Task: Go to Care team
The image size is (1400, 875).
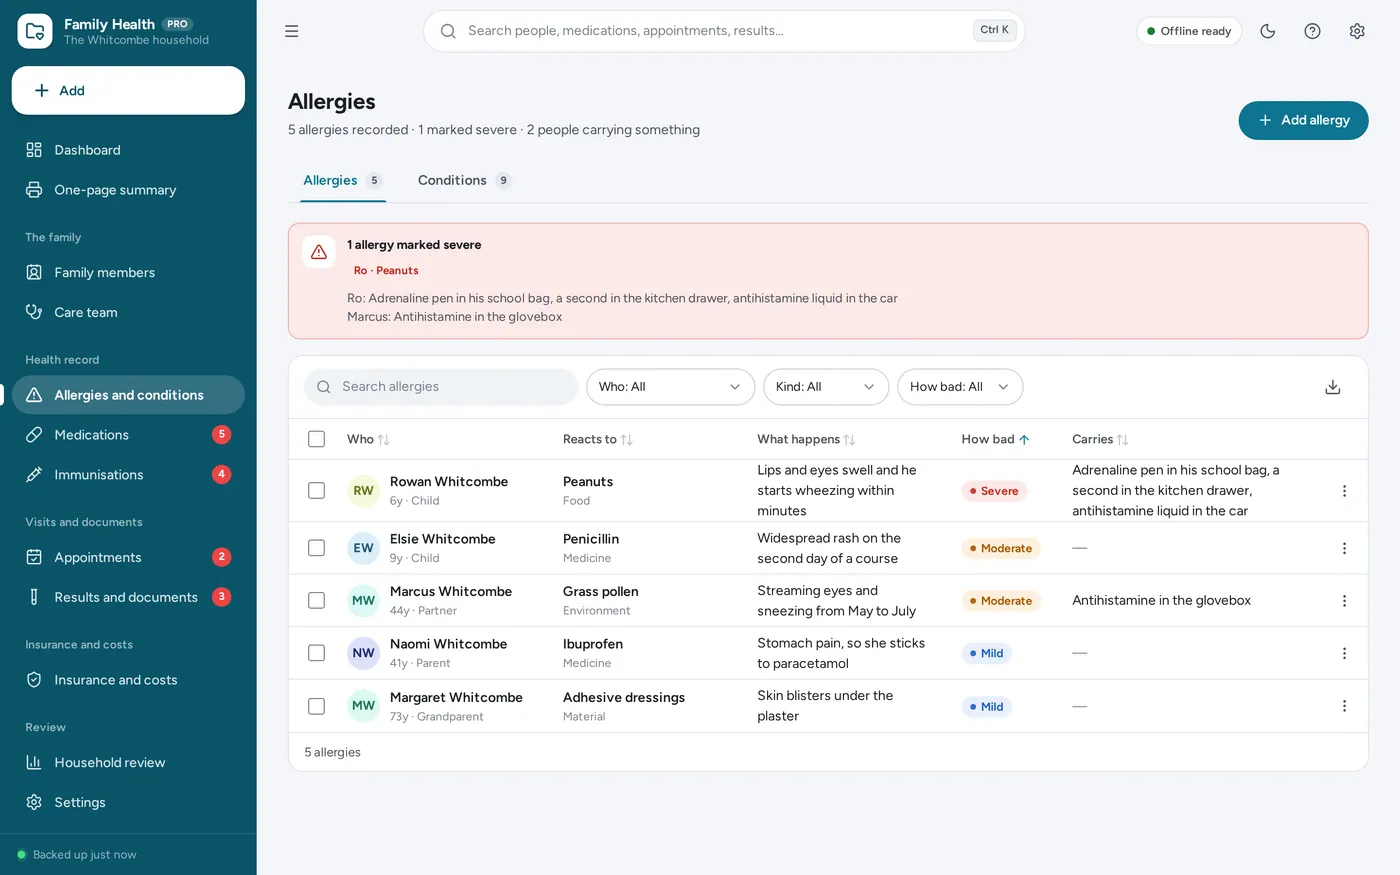Action: [128, 313]
